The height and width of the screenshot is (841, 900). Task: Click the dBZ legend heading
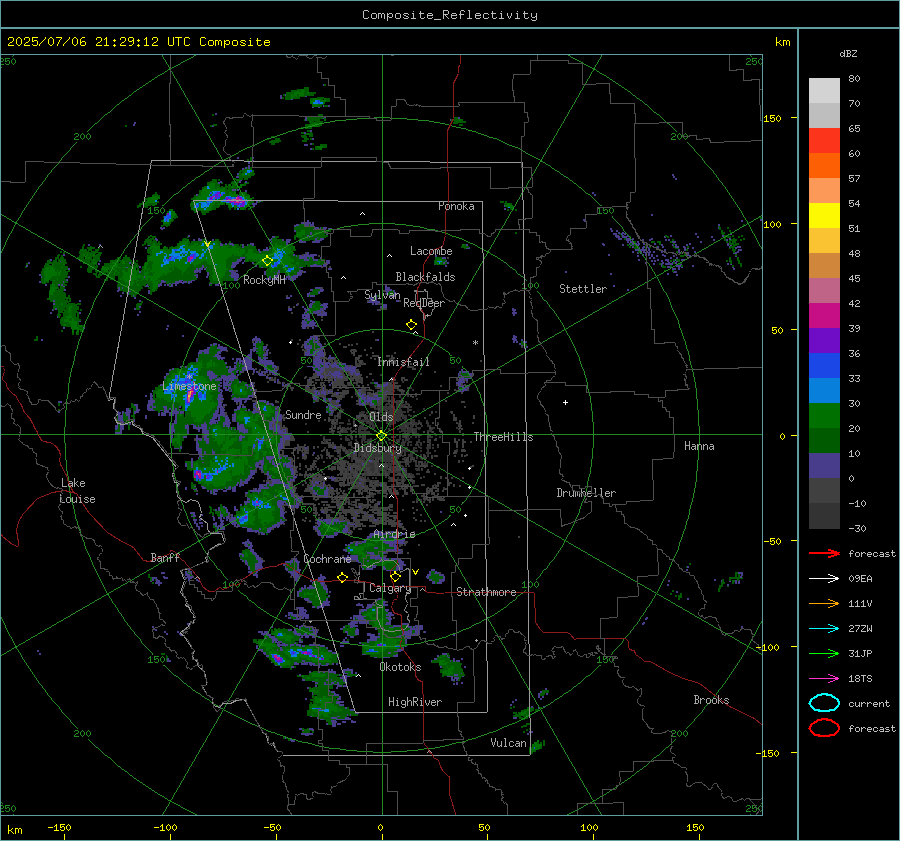pos(848,54)
